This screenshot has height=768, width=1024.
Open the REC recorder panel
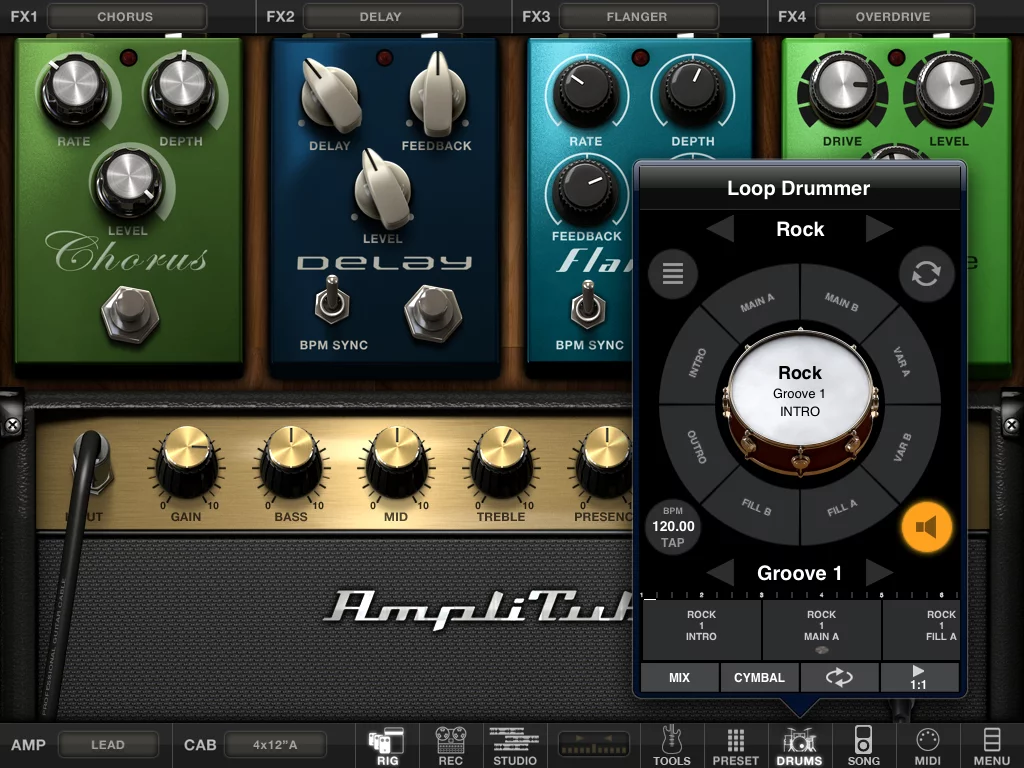450,746
